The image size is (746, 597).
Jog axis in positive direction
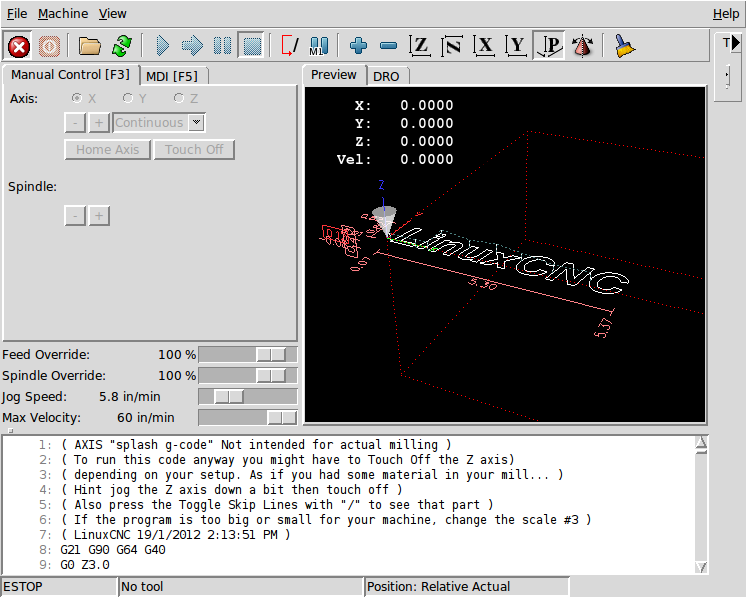99,123
